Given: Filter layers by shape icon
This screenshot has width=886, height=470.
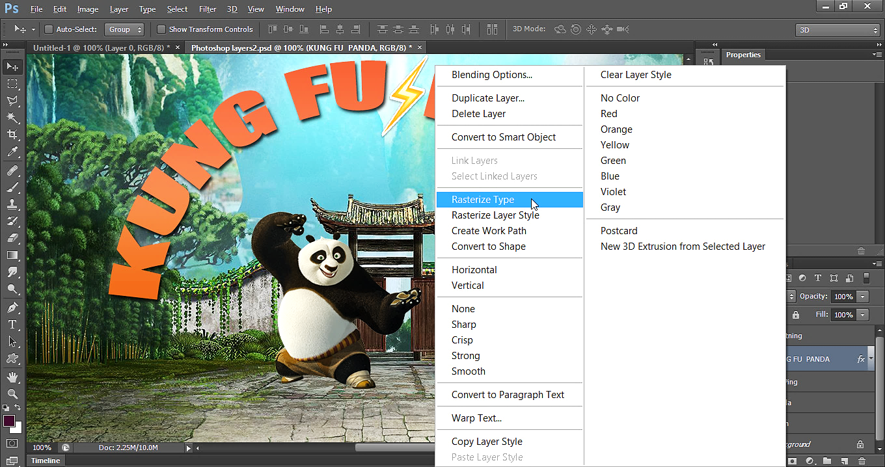Looking at the screenshot, I should pyautogui.click(x=833, y=278).
